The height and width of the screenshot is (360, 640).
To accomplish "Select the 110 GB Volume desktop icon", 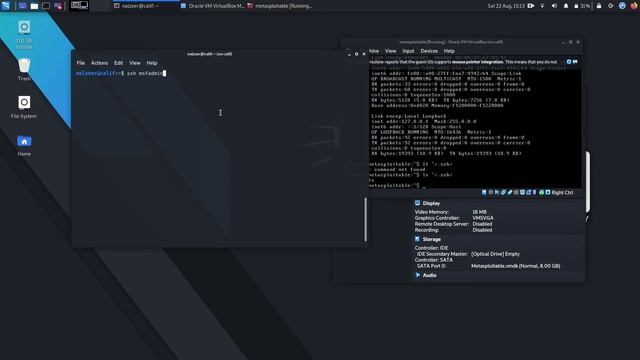I will (24, 35).
